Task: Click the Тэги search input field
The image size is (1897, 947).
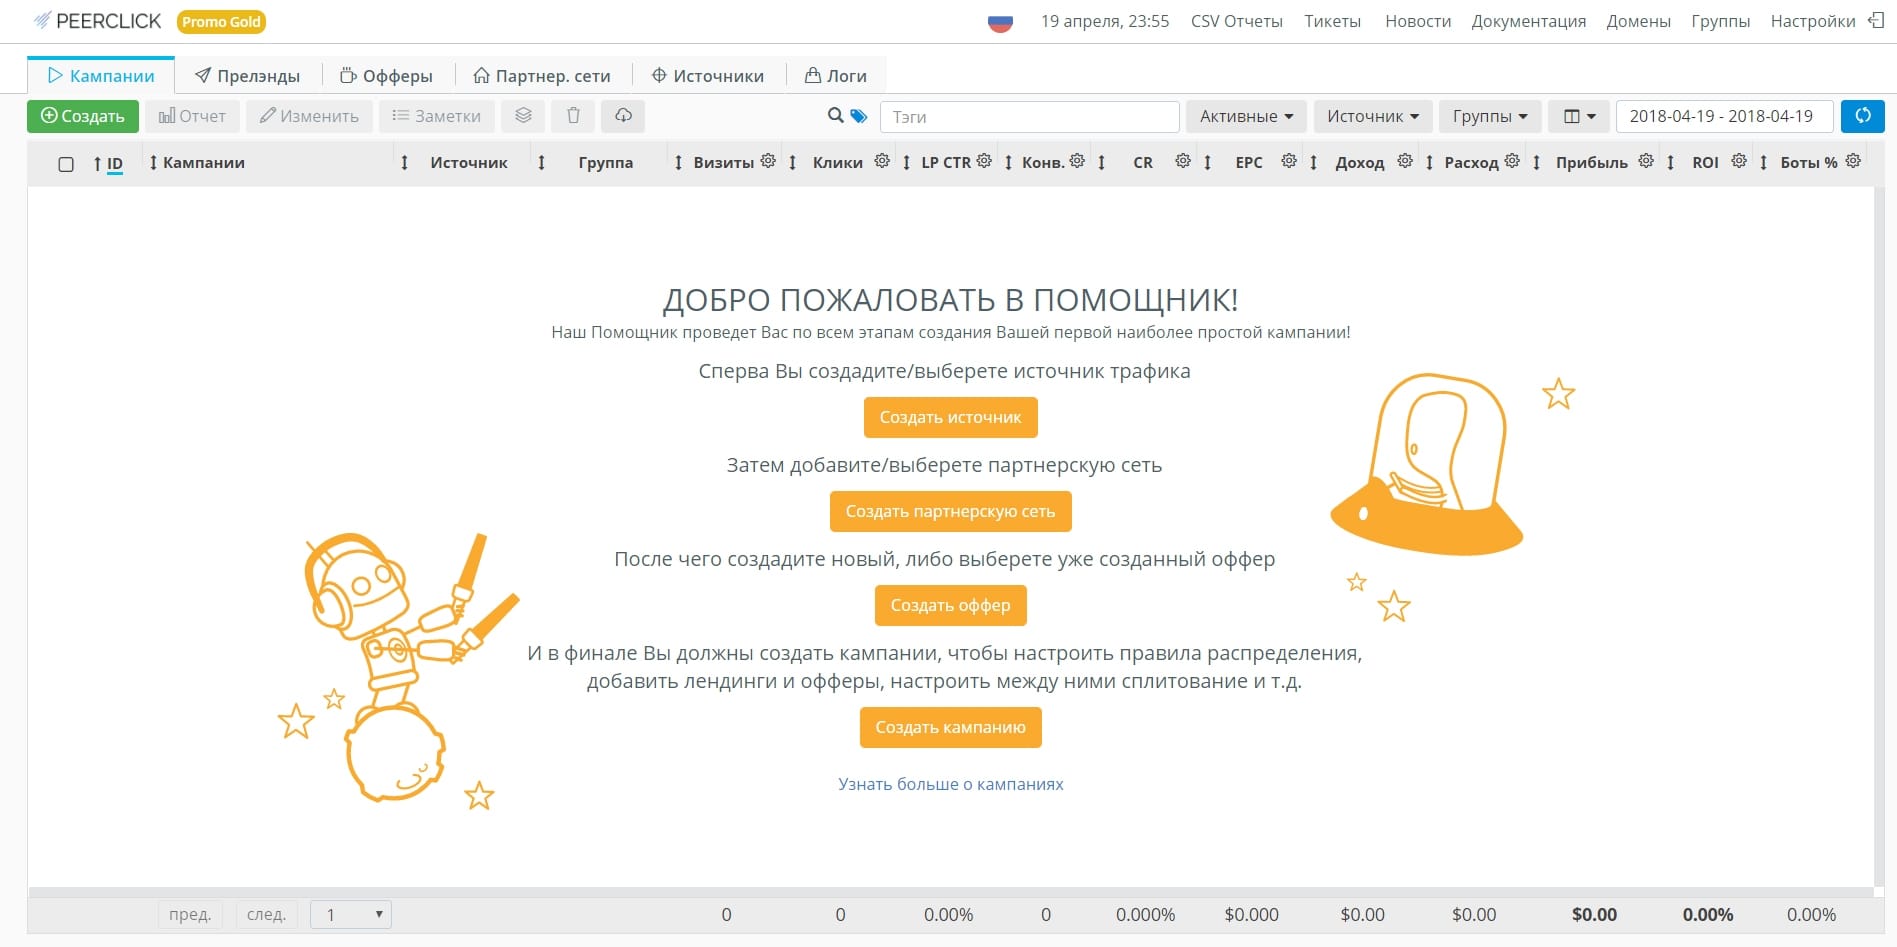Action: coord(1030,116)
